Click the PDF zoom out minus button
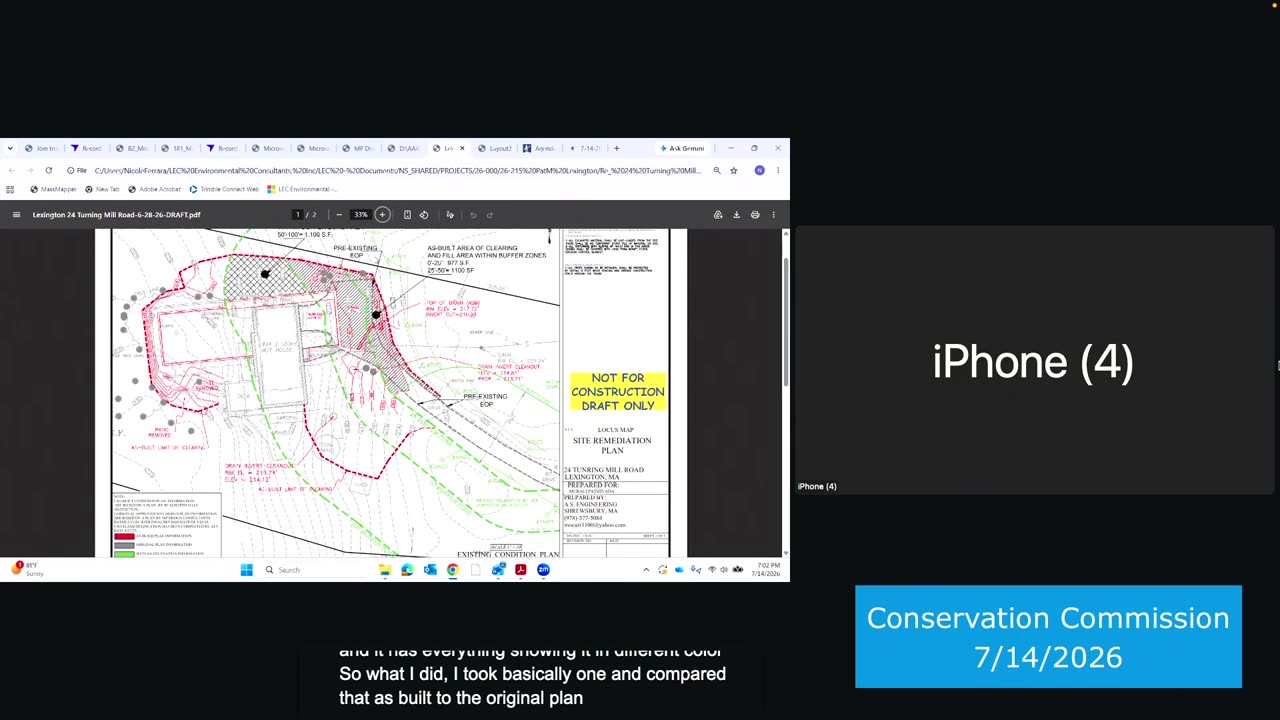Image resolution: width=1280 pixels, height=720 pixels. coord(339,214)
